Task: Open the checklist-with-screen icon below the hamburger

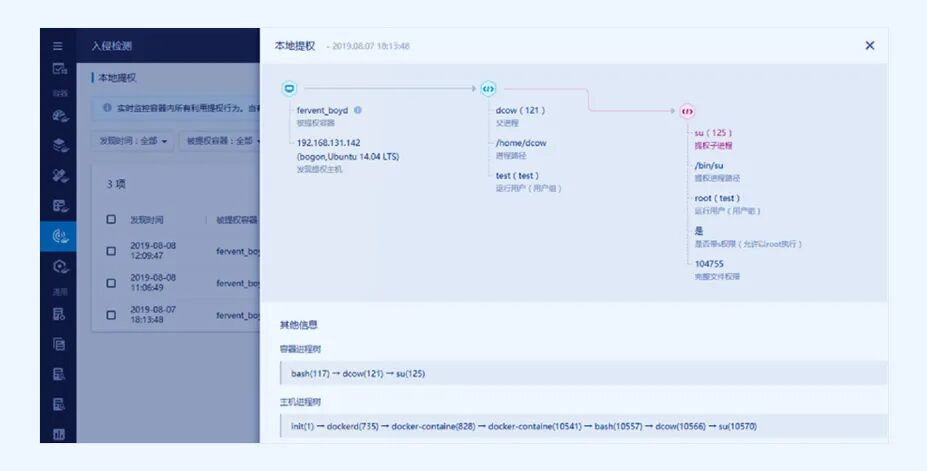Action: point(59,69)
